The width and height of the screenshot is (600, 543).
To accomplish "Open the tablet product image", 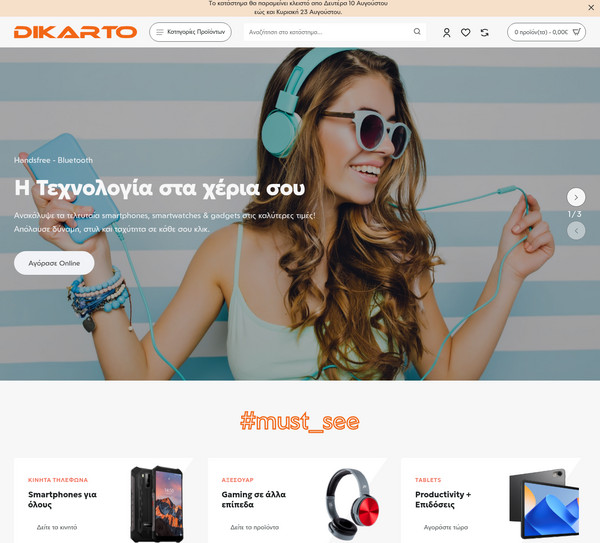I will coord(545,504).
